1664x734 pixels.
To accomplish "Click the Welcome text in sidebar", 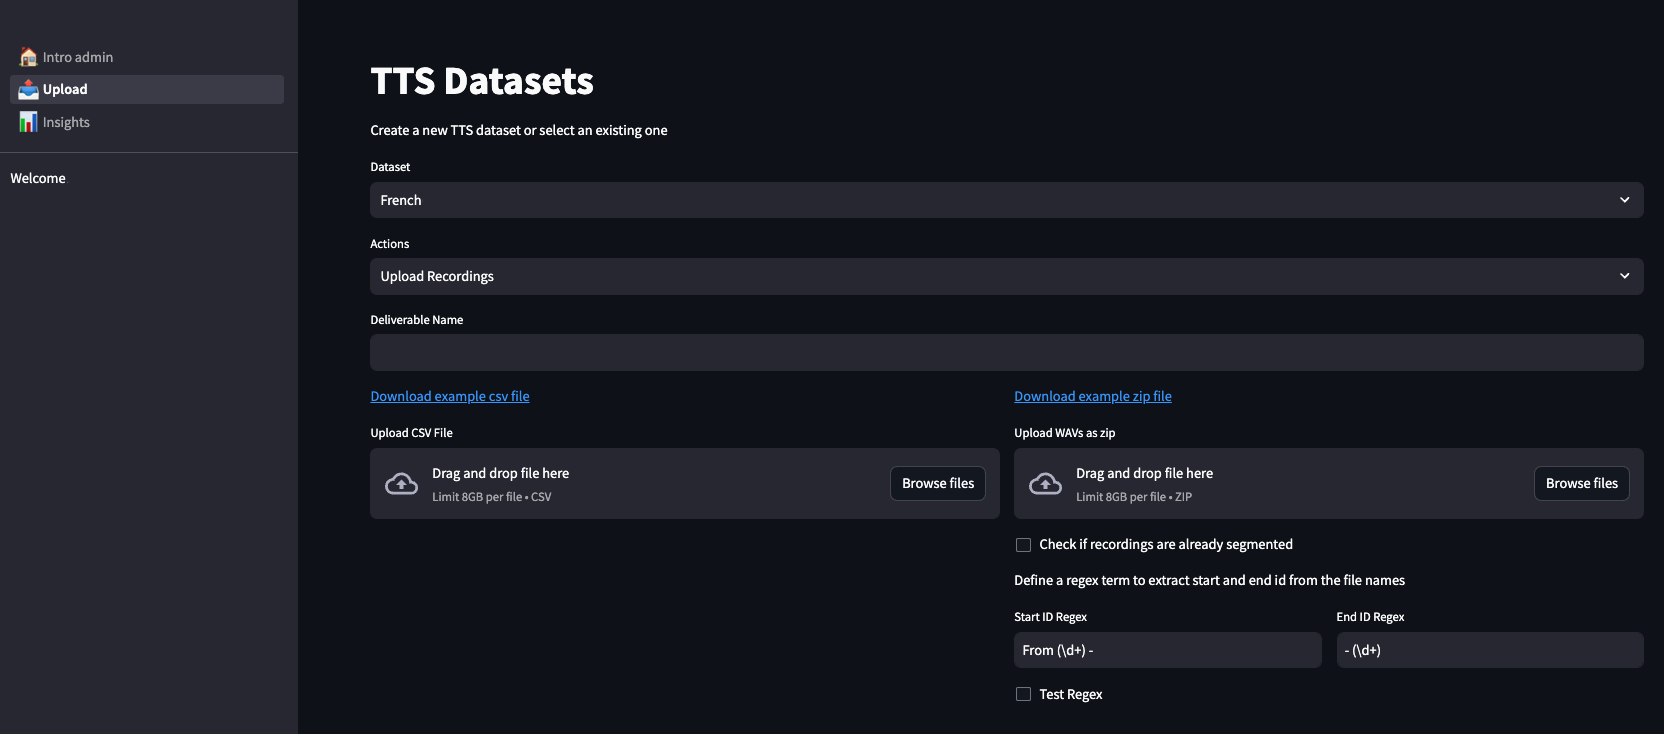I will click(38, 178).
